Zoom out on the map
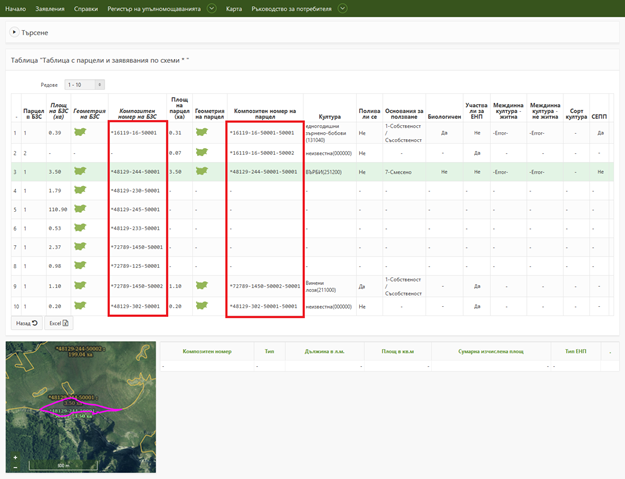 15,467
